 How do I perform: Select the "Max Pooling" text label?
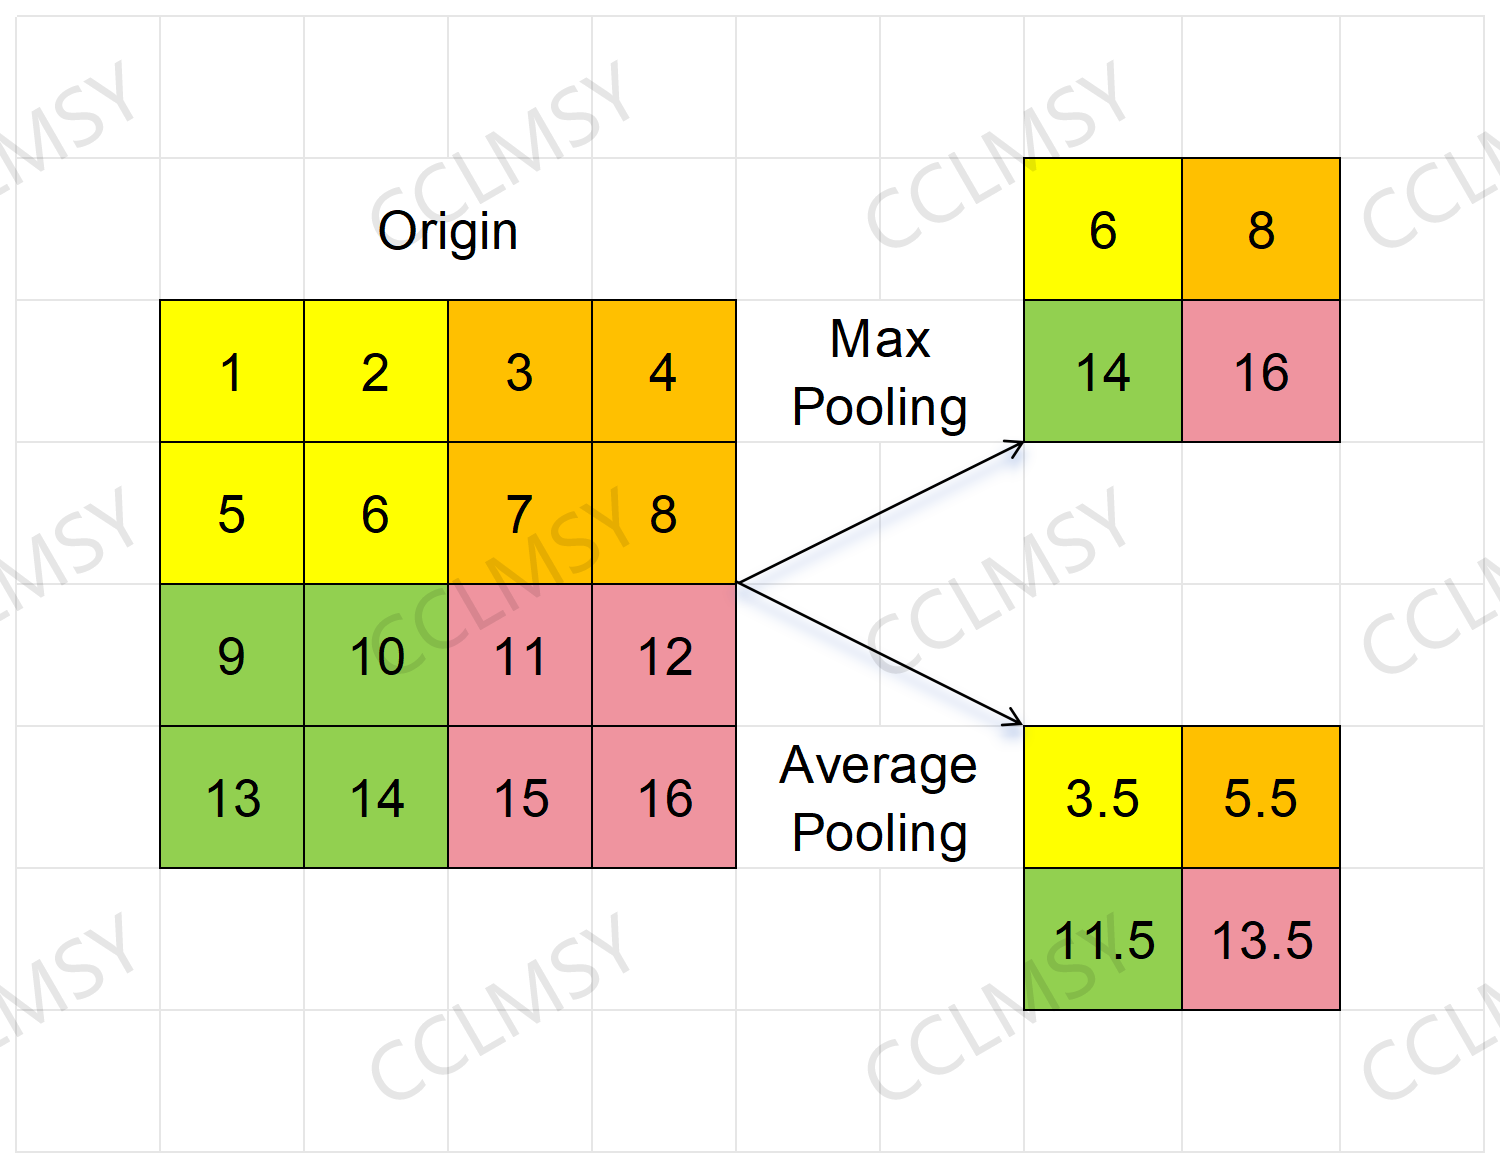pyautogui.click(x=879, y=373)
